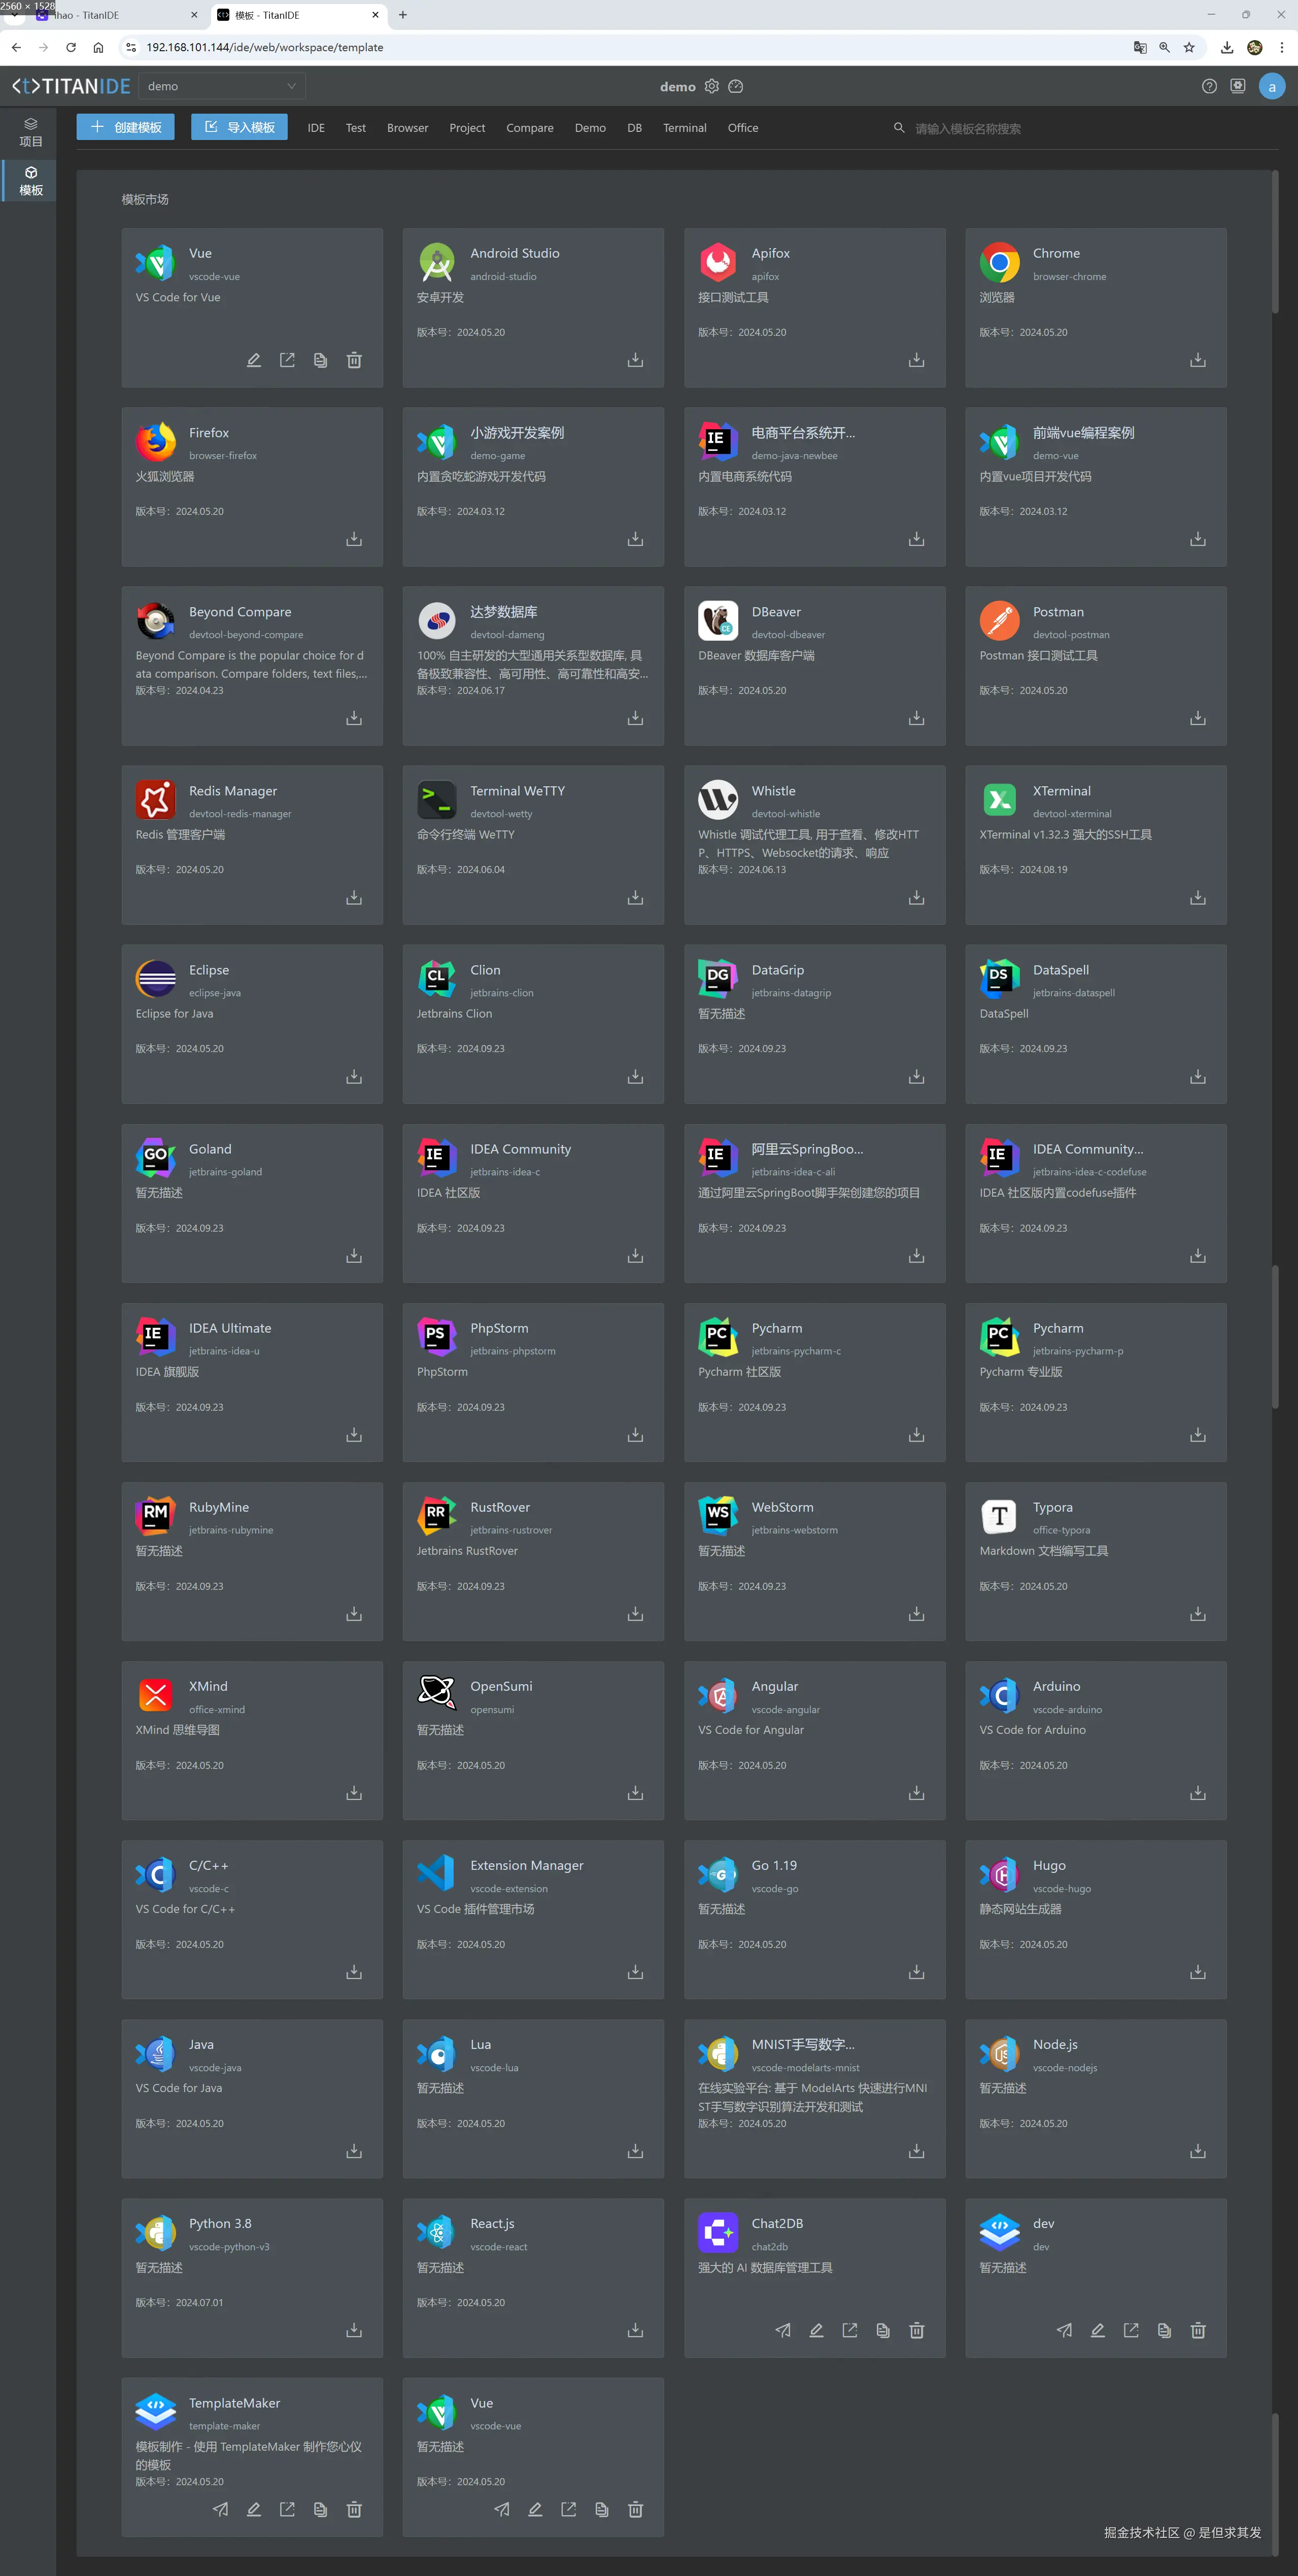Click the 创建模板 button
The width and height of the screenshot is (1298, 2576).
126,127
